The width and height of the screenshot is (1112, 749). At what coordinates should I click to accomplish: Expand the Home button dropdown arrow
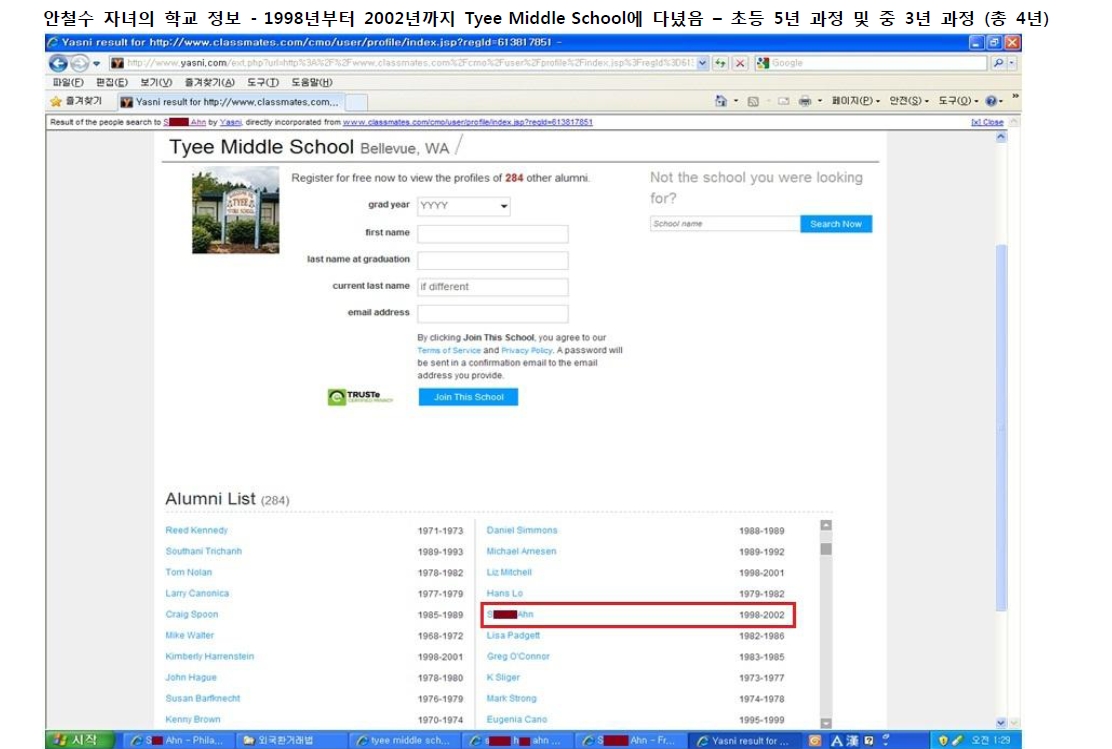[736, 101]
